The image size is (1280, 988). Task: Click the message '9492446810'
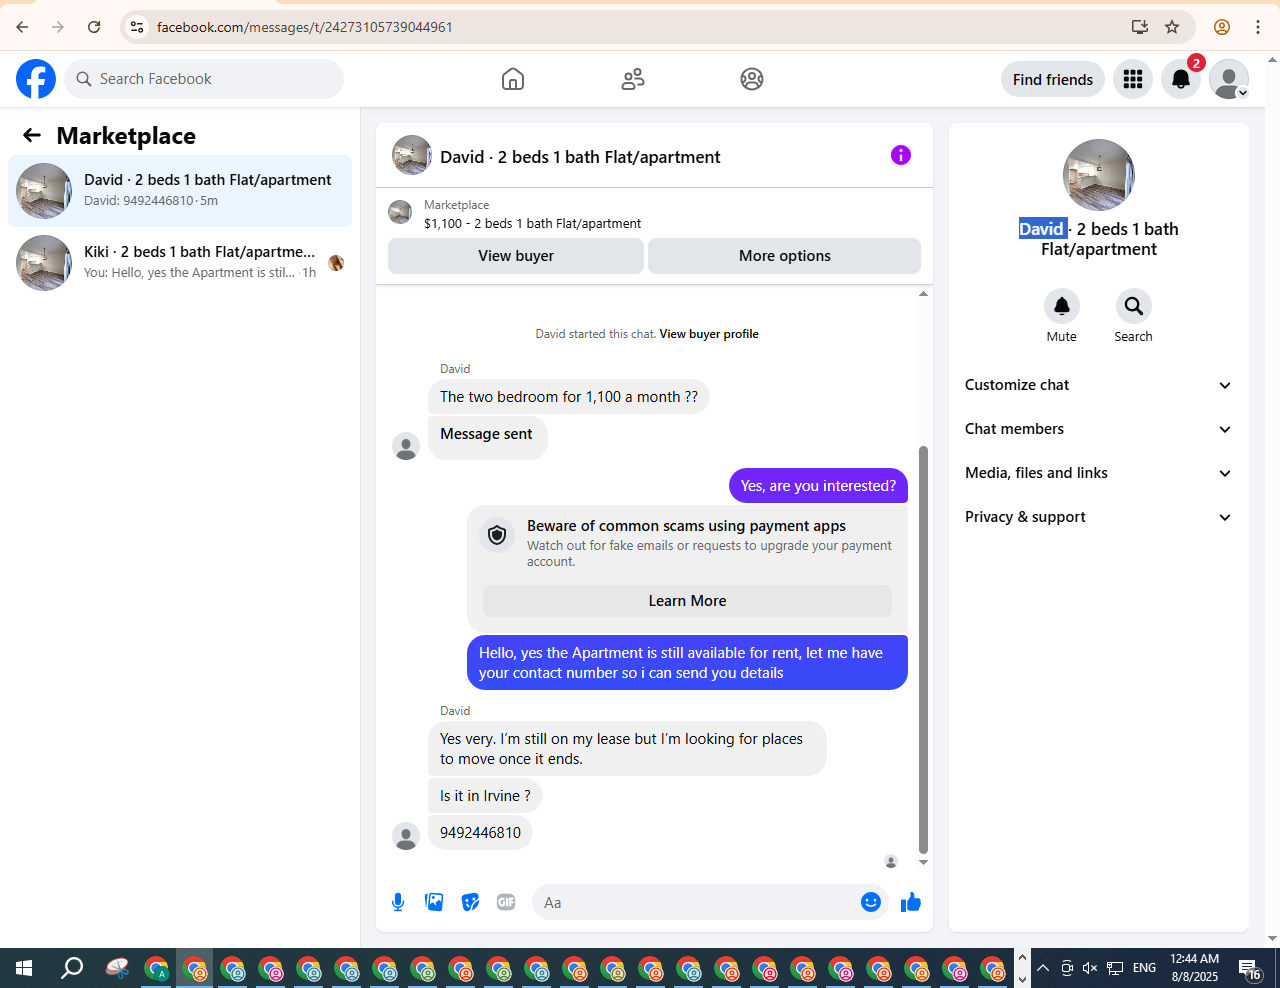coord(480,833)
